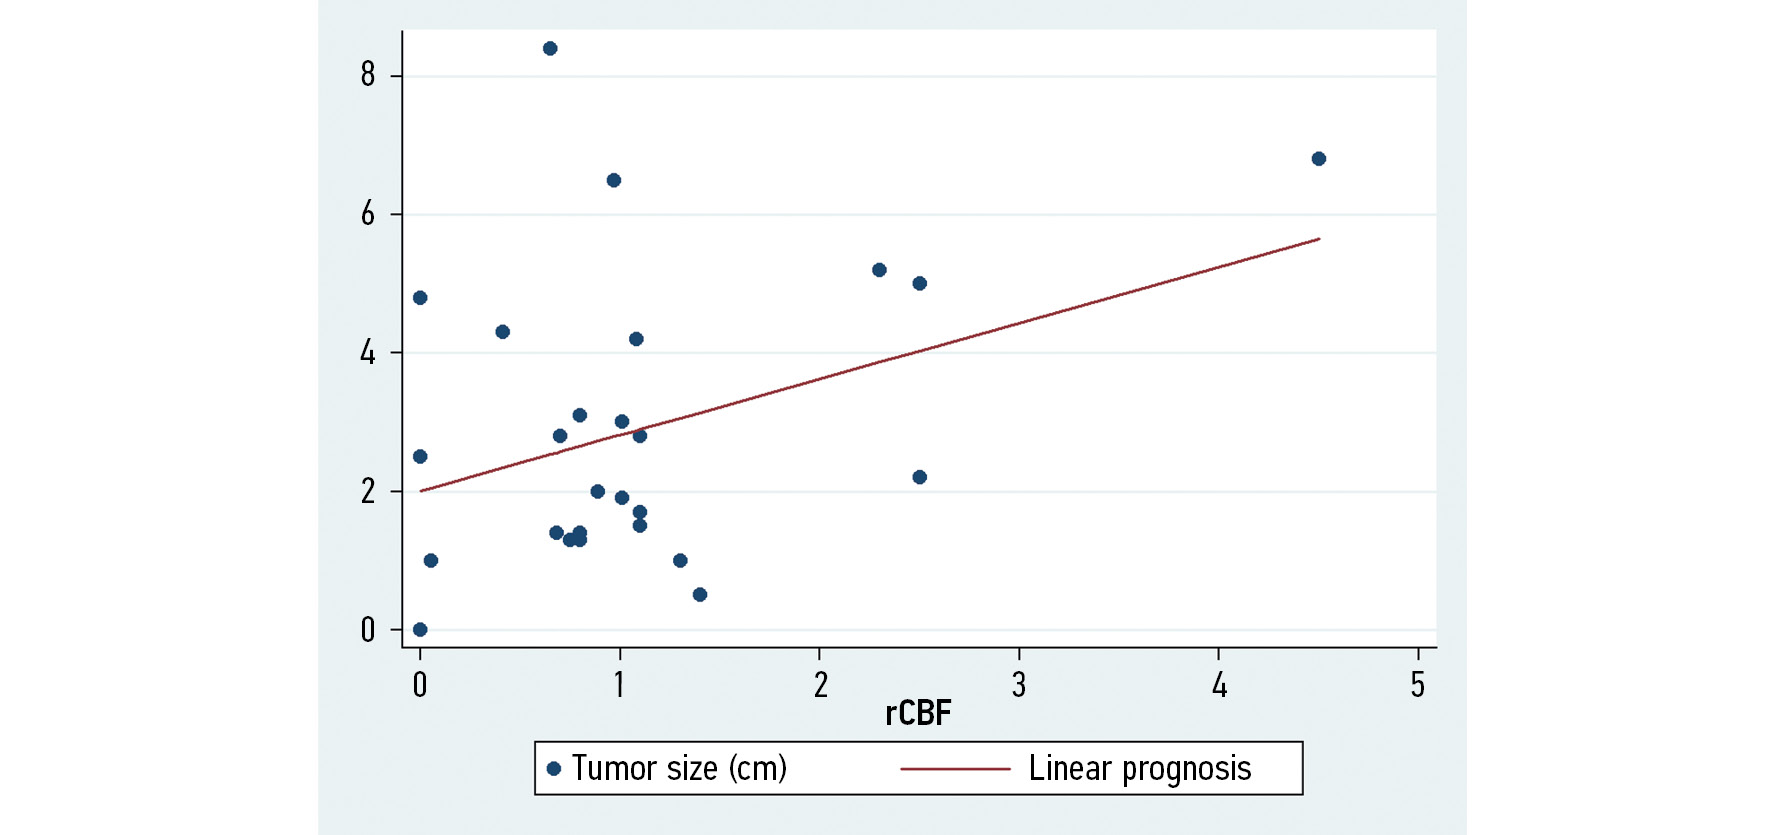Click the x-axis tick label "3"

[1019, 685]
